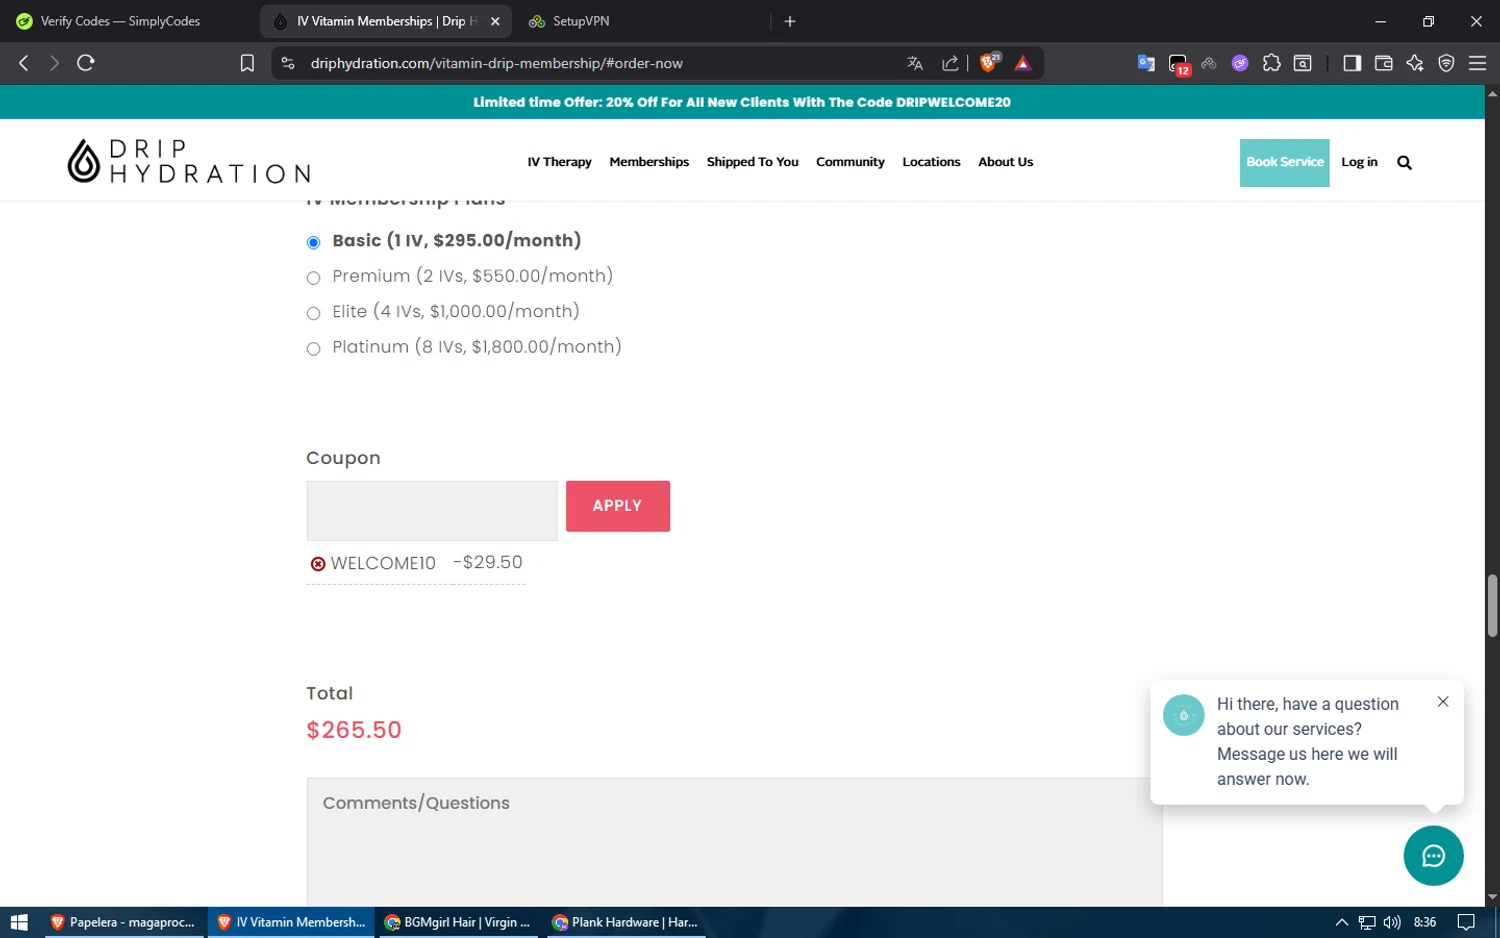1500x938 pixels.
Task: Choose the Platinum 8 IVs plan radio
Action: tap(313, 349)
